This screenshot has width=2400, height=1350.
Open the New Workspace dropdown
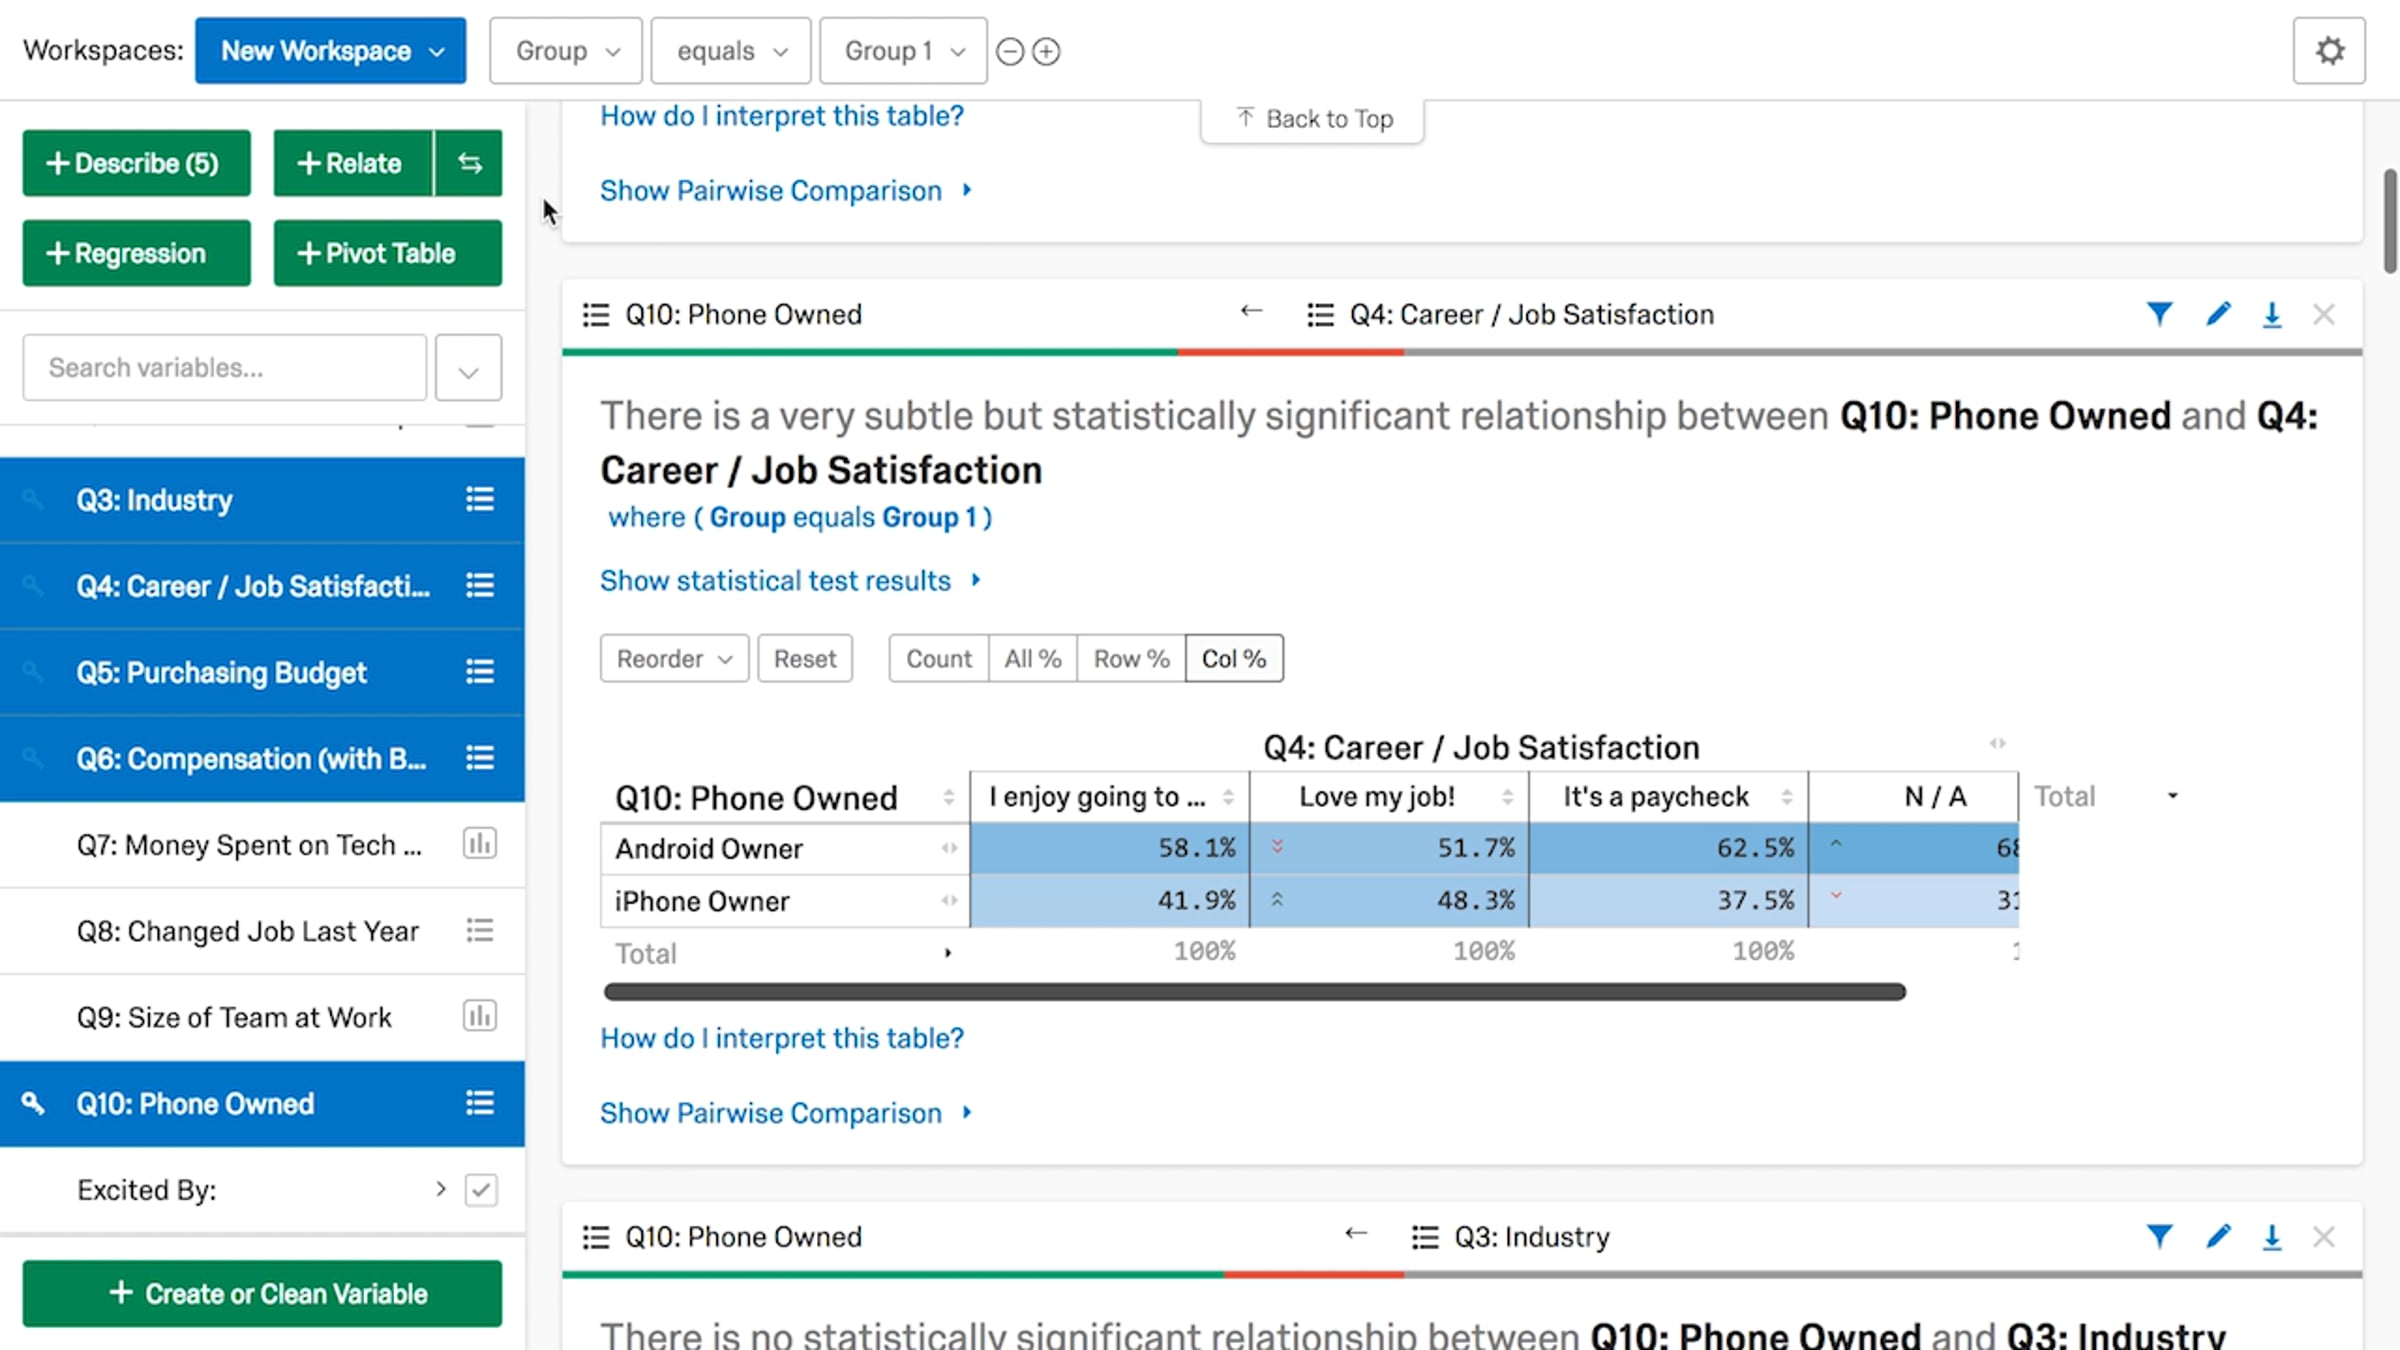click(330, 51)
